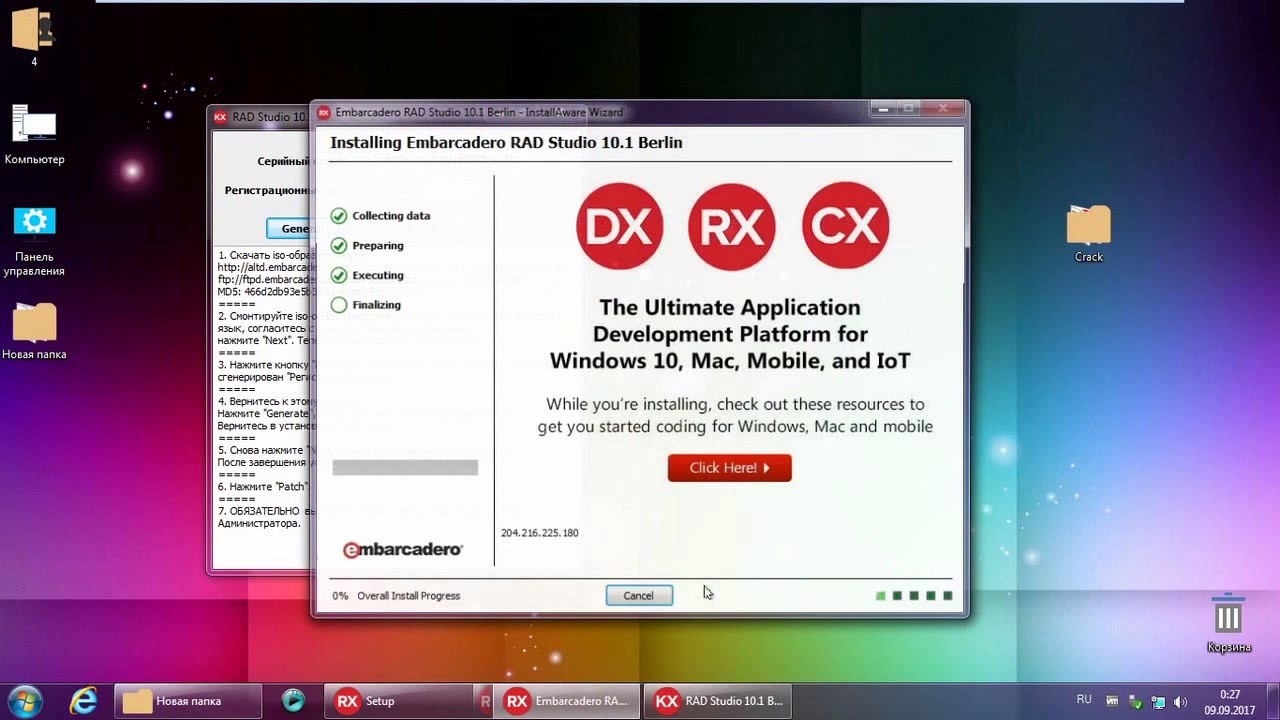Click the Серийный label in keygen window

coord(283,161)
